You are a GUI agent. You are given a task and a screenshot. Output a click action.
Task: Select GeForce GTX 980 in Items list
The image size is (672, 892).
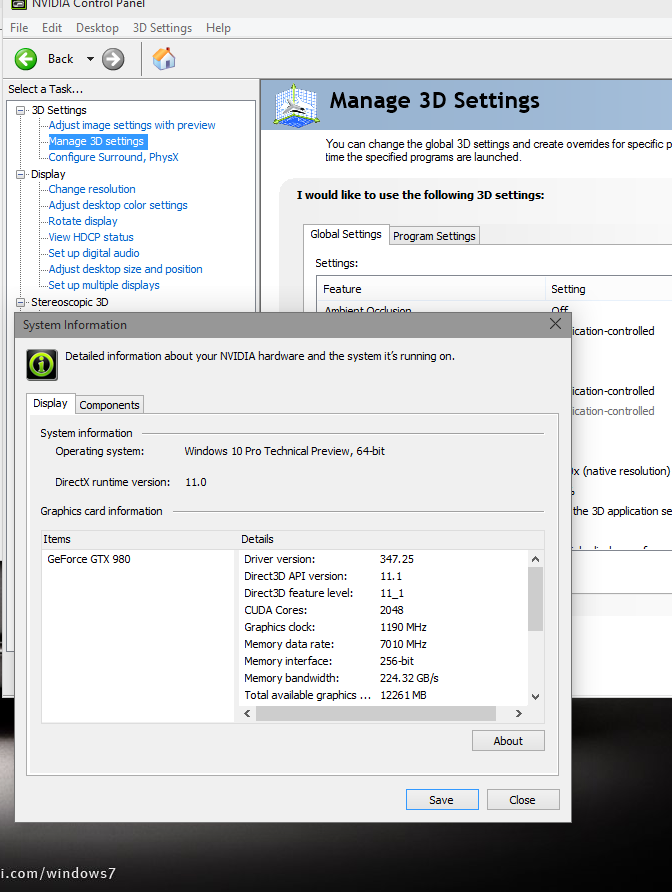tap(89, 559)
